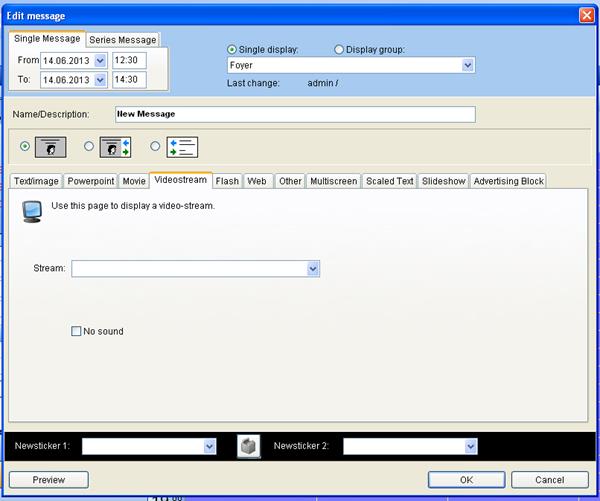Viewport: 600px width, 501px height.
Task: Open the Foyer display dropdown
Action: click(x=468, y=65)
